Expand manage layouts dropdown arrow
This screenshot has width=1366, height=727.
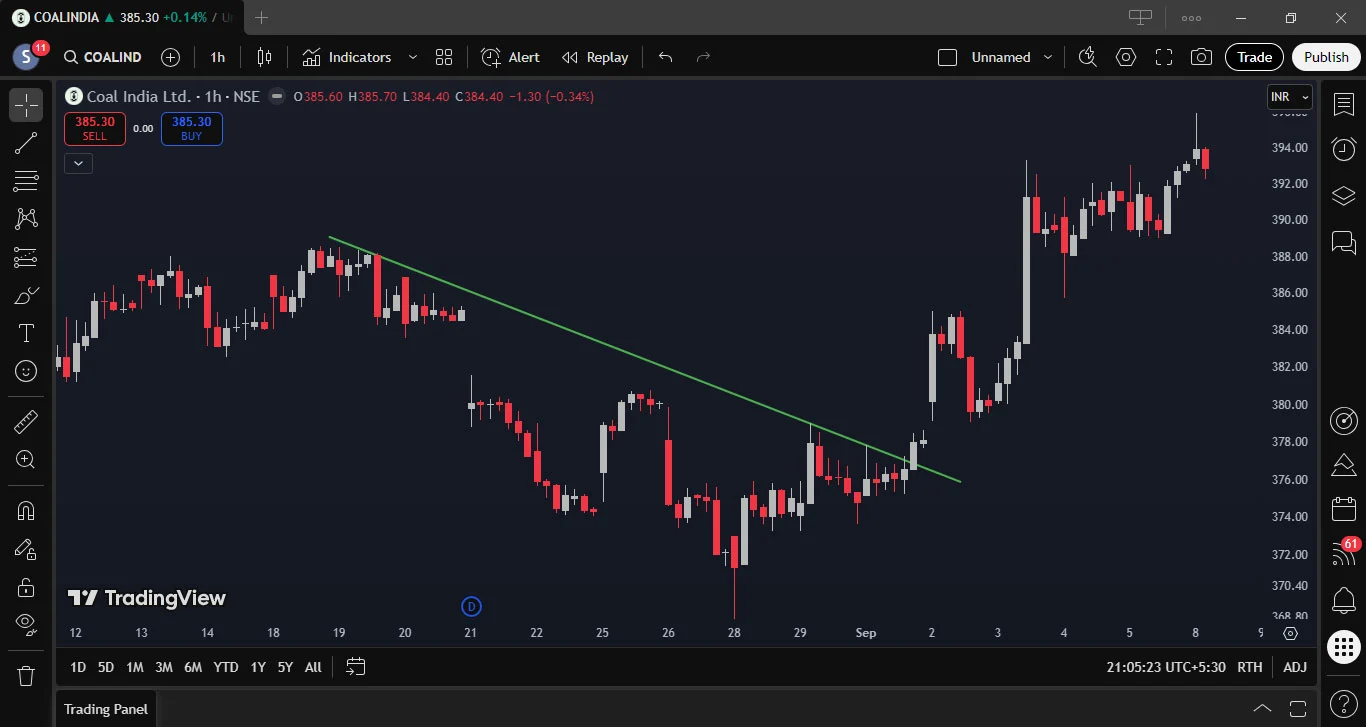(x=1048, y=57)
